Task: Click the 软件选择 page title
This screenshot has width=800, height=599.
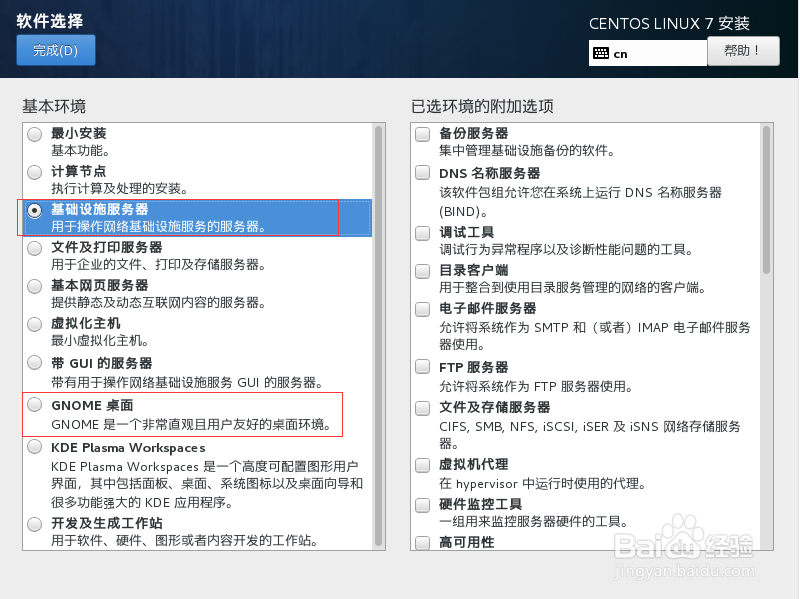Action: click(49, 21)
